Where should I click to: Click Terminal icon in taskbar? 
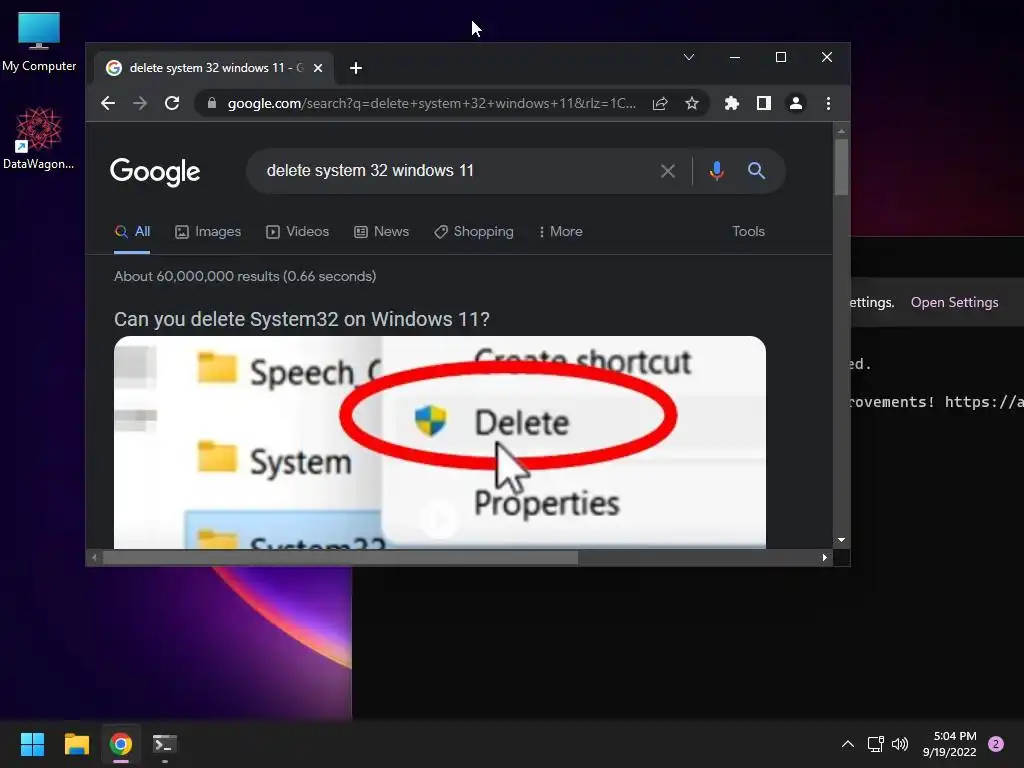[164, 744]
